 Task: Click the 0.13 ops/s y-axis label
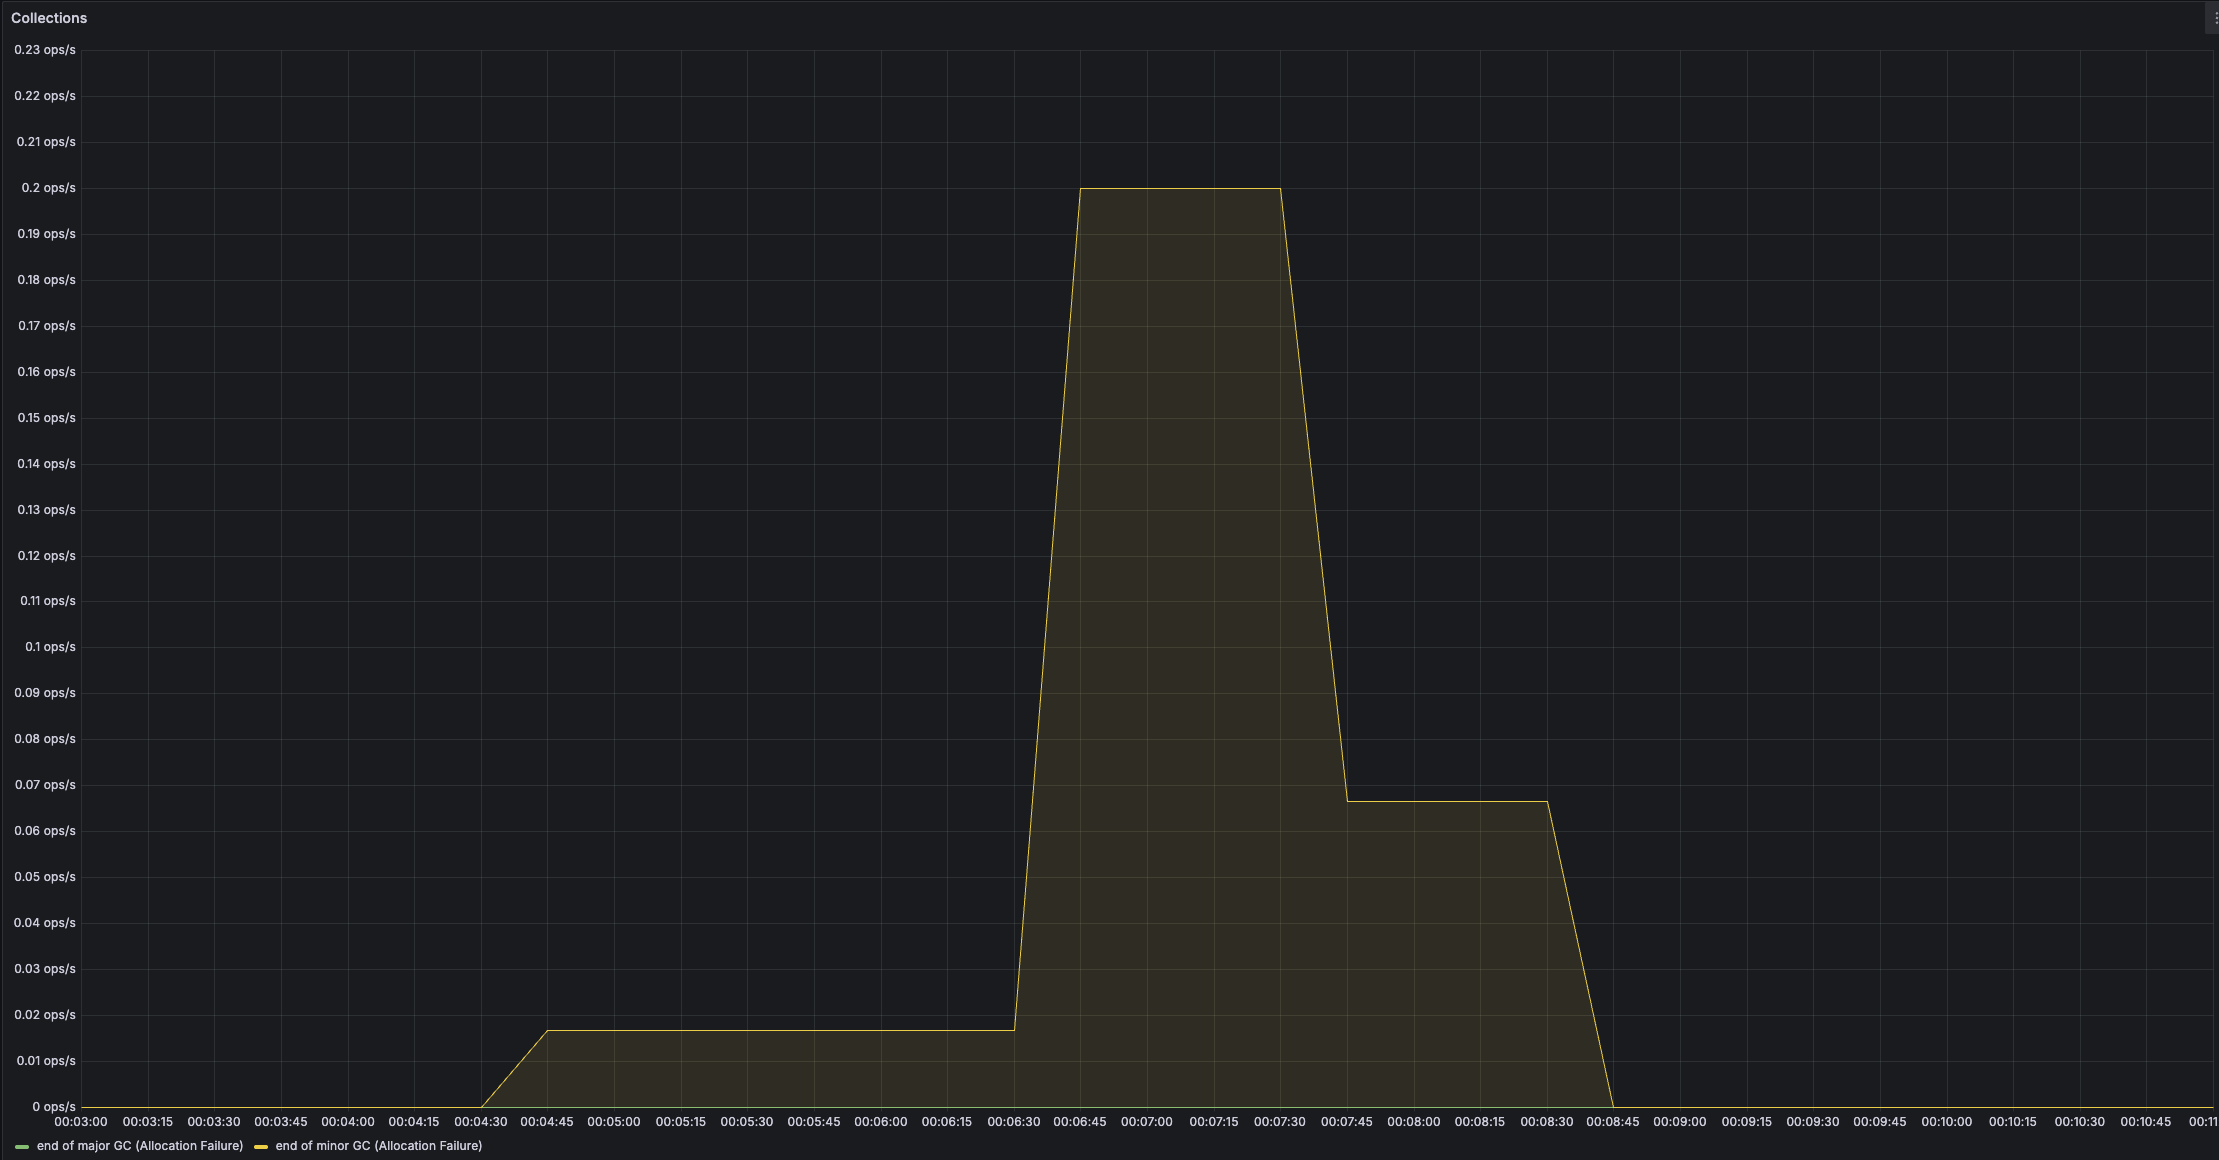click(x=46, y=510)
